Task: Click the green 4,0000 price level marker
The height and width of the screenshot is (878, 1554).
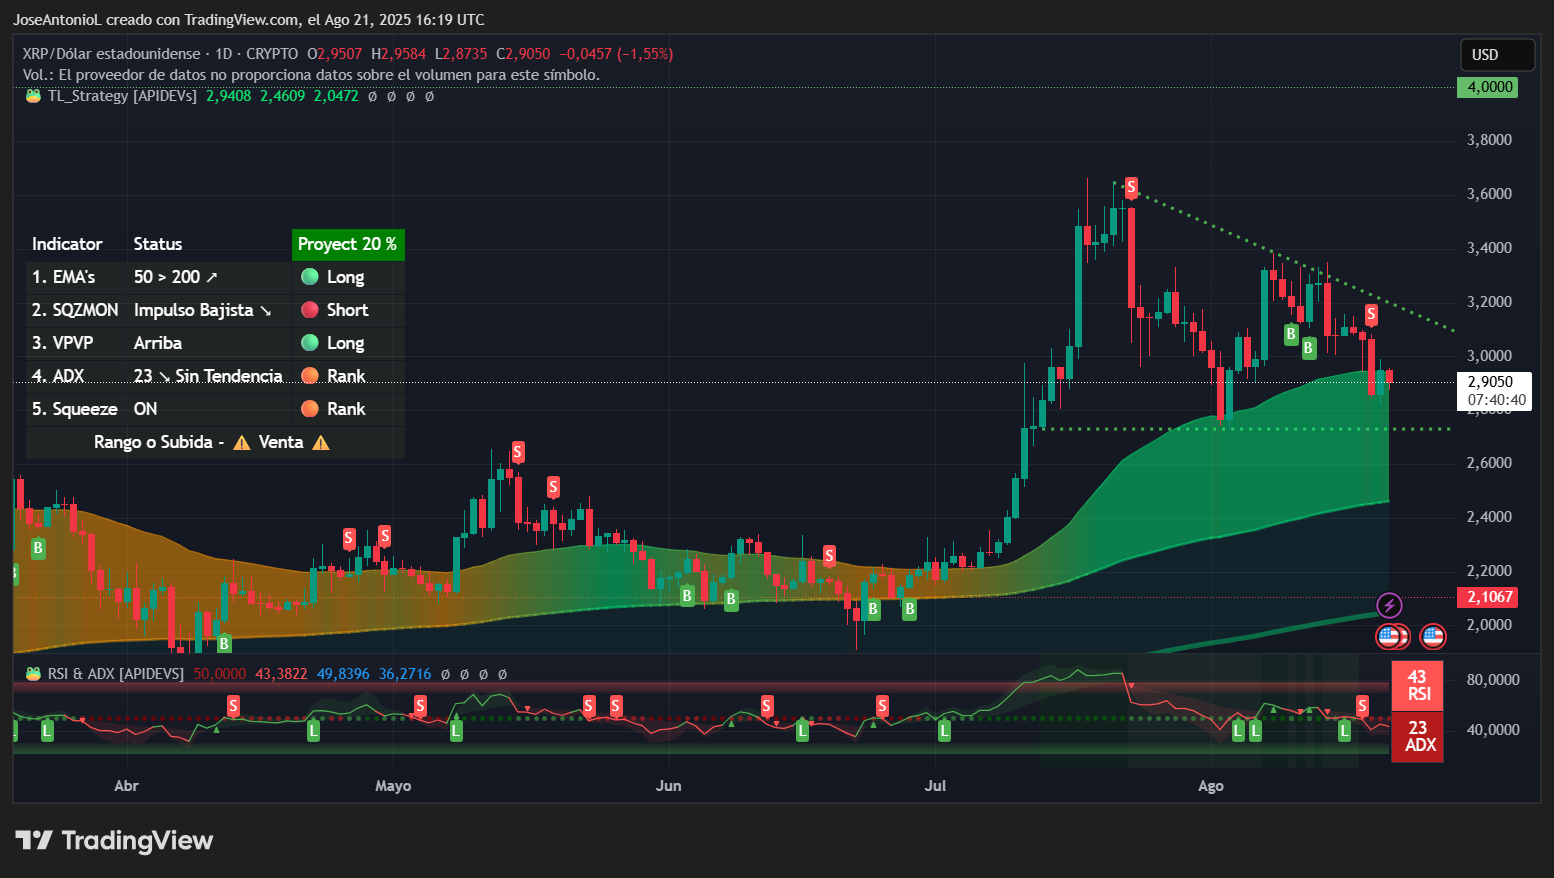Action: click(x=1488, y=87)
